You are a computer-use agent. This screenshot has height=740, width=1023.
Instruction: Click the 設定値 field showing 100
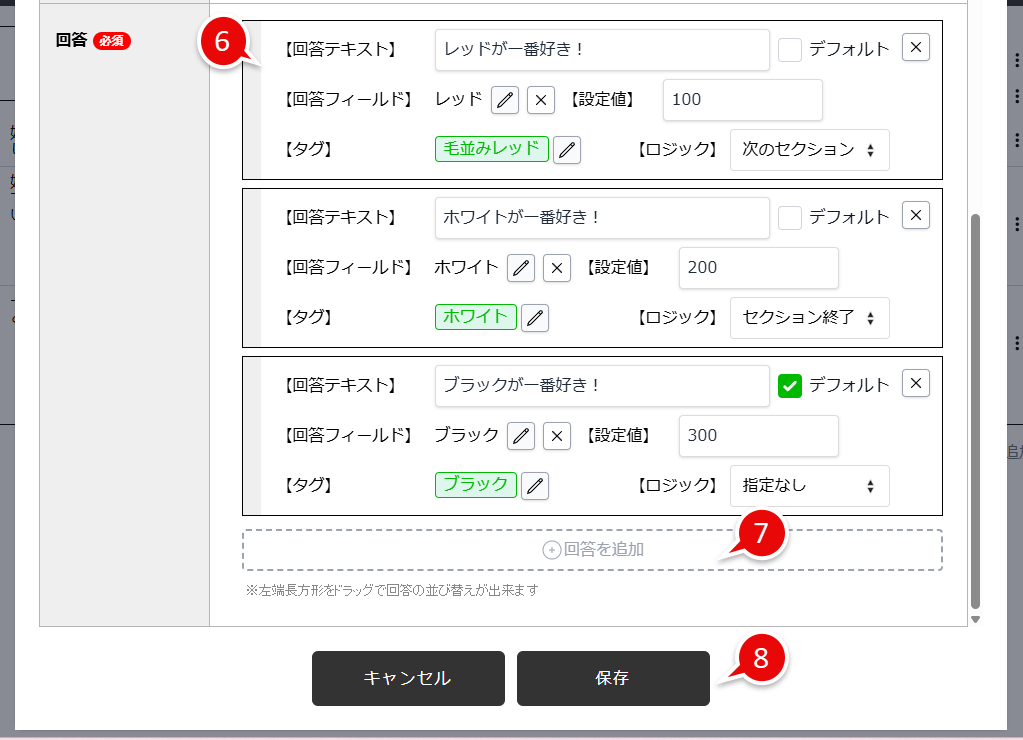[x=742, y=99]
